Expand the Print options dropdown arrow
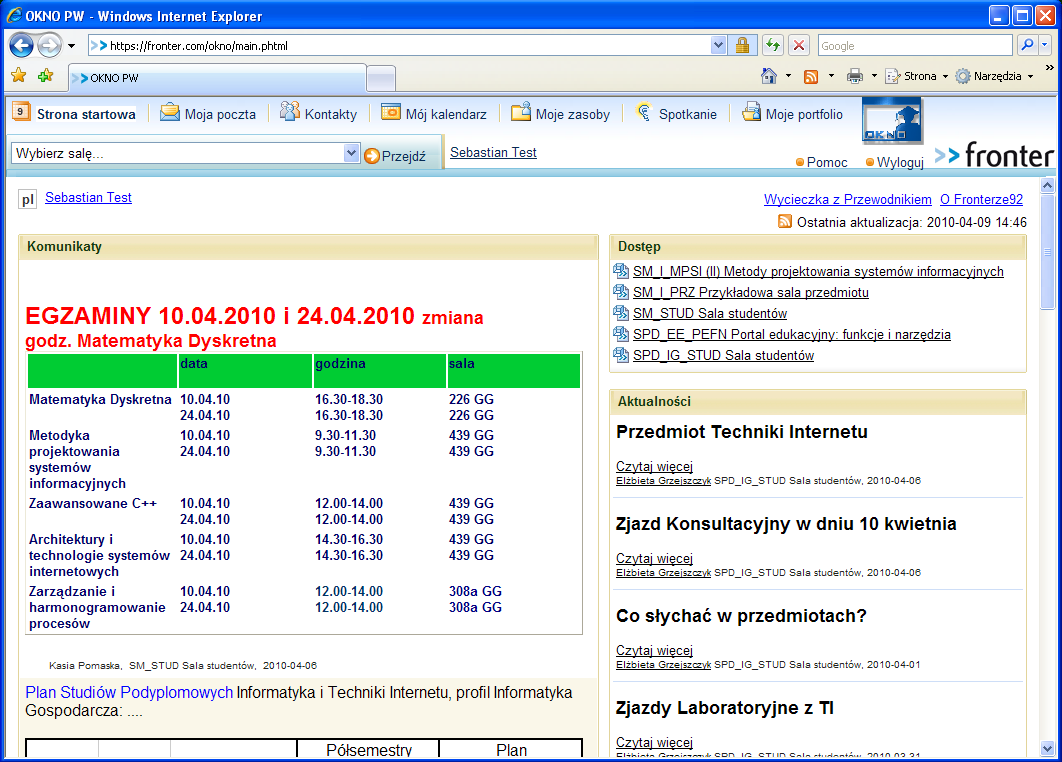The height and width of the screenshot is (762, 1062). [x=874, y=76]
